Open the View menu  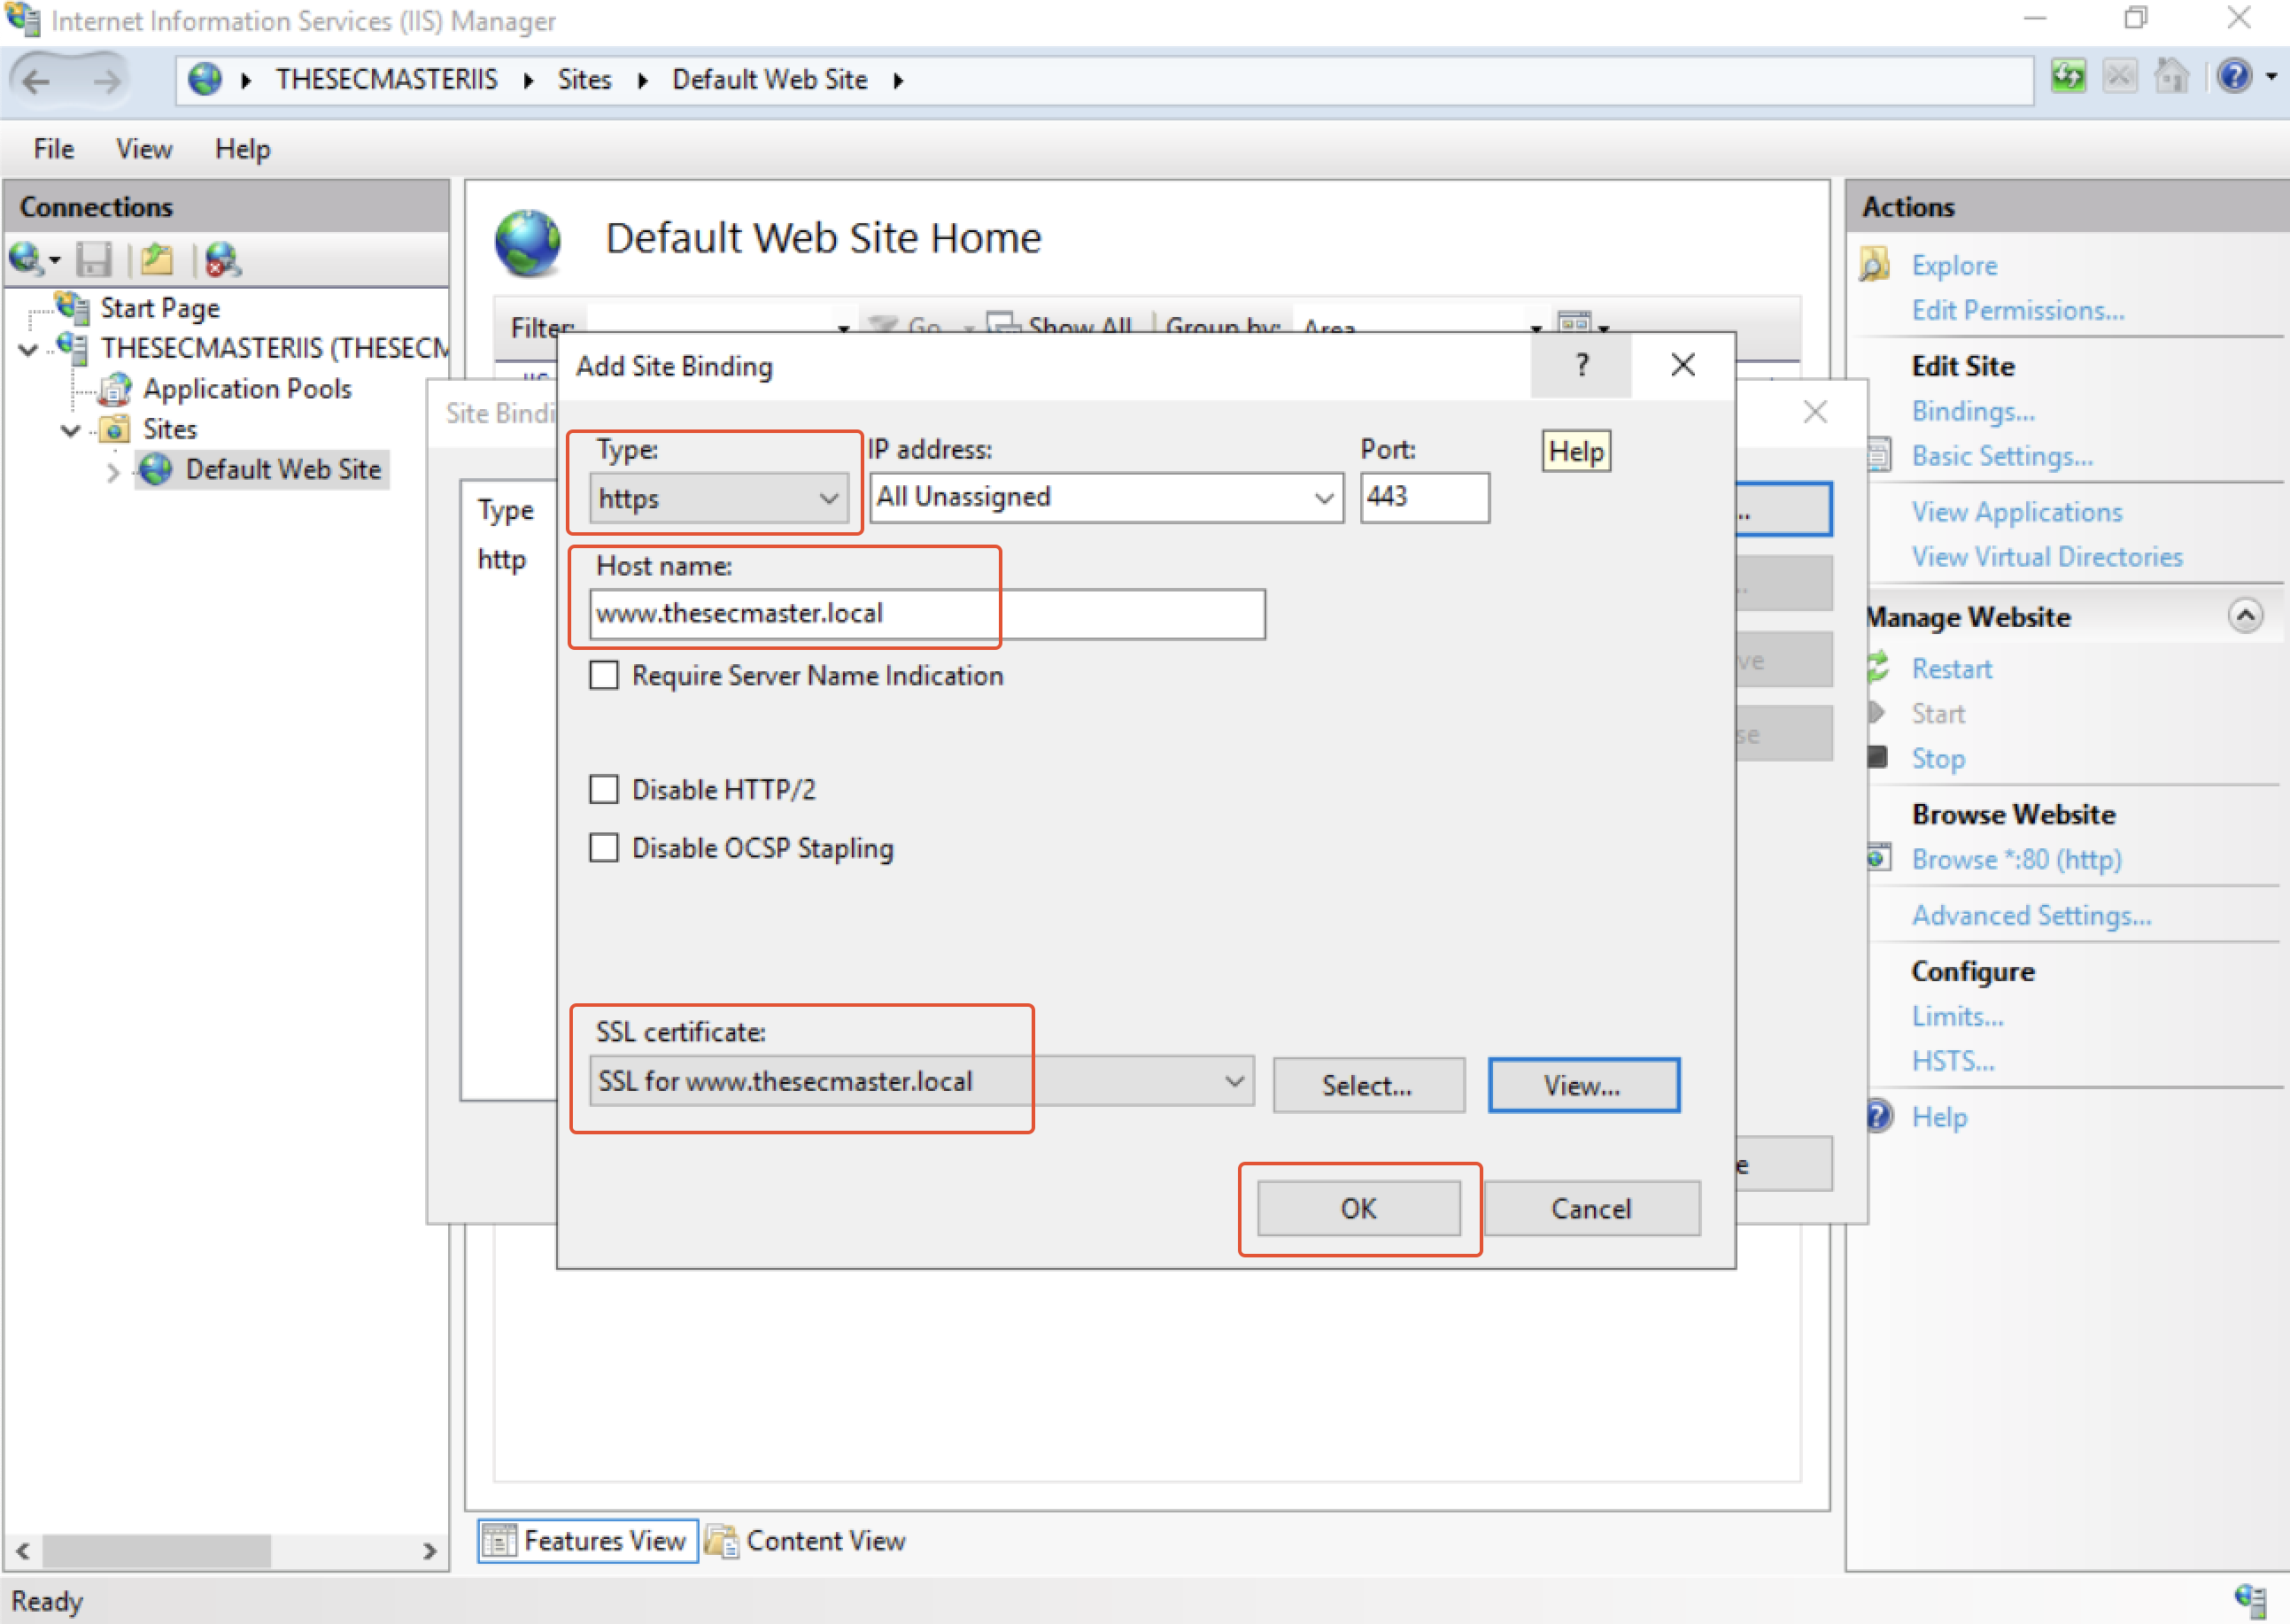144,149
